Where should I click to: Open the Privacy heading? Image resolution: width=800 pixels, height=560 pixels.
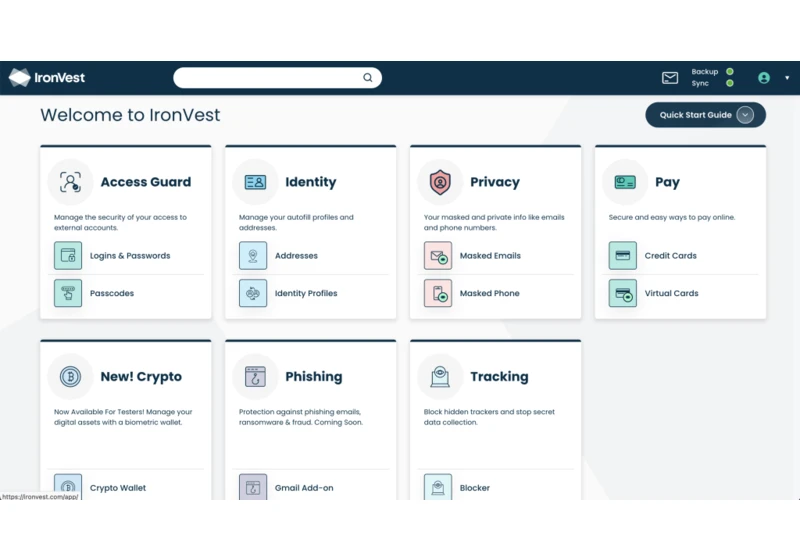tap(495, 182)
